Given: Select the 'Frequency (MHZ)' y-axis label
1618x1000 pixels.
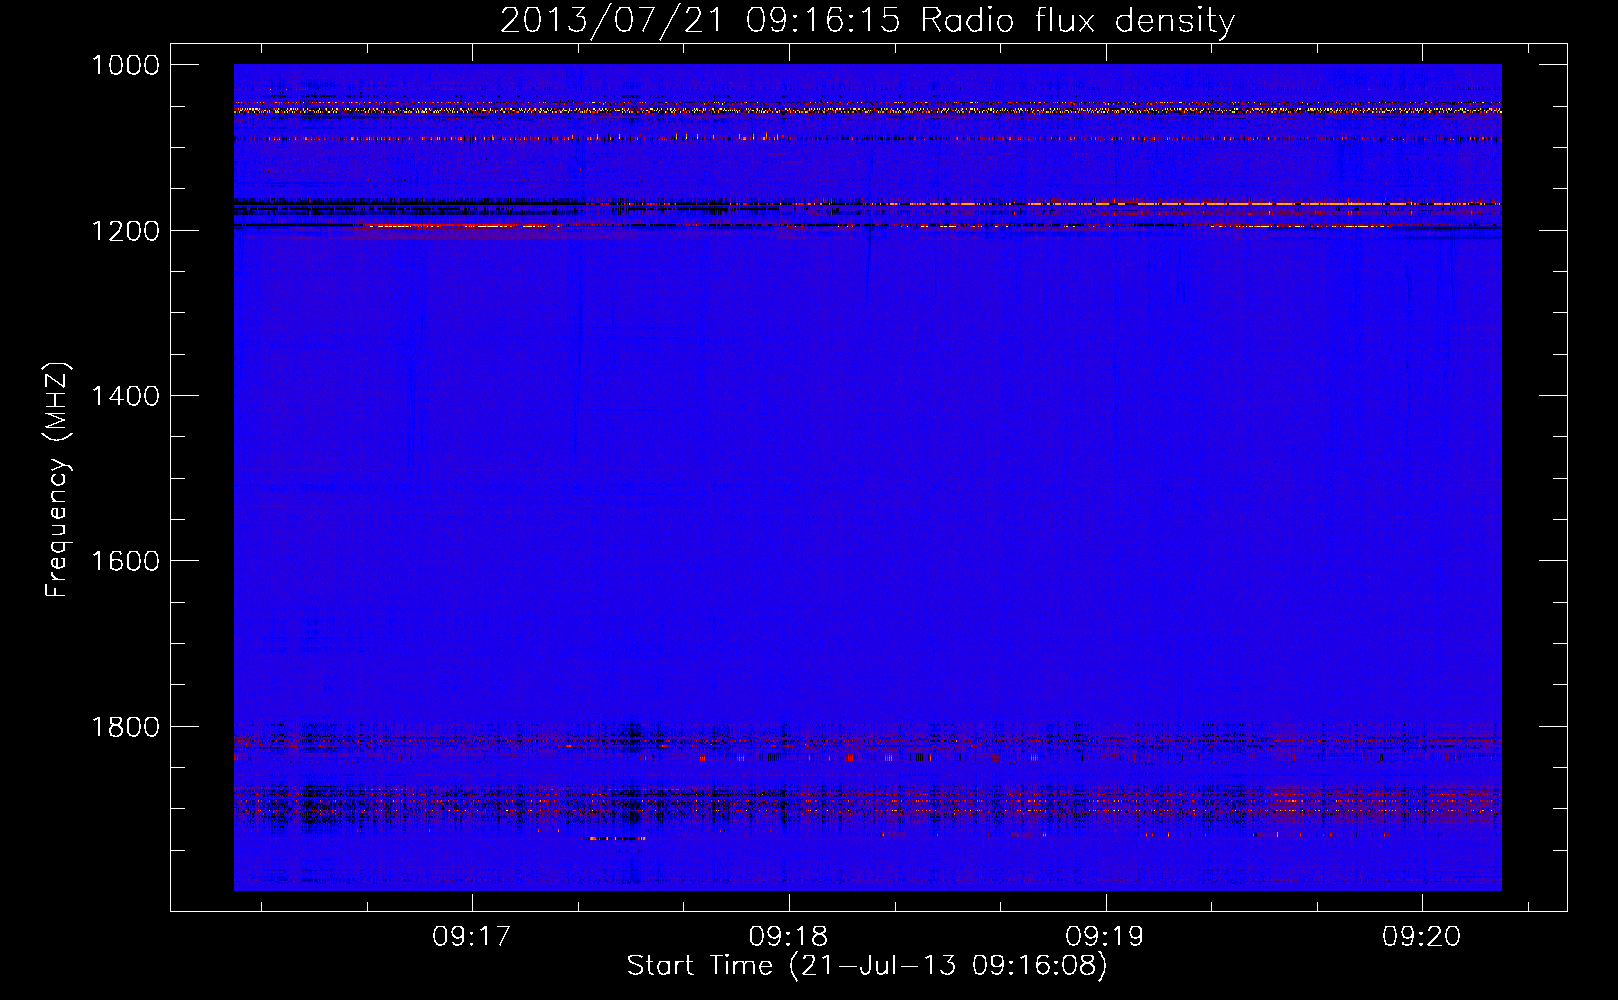Looking at the screenshot, I should [58, 480].
